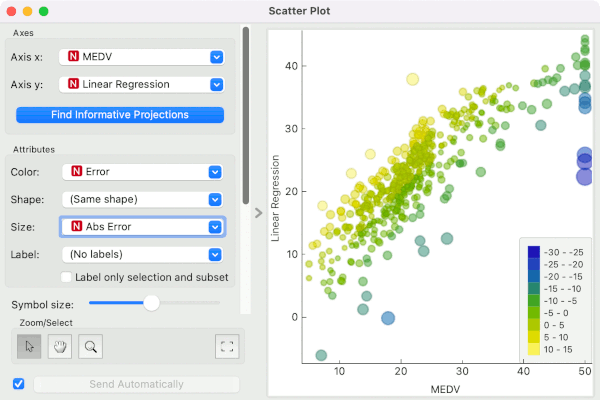Reset view with the fit-to-frame icon
Image resolution: width=600 pixels, height=400 pixels.
pos(227,346)
